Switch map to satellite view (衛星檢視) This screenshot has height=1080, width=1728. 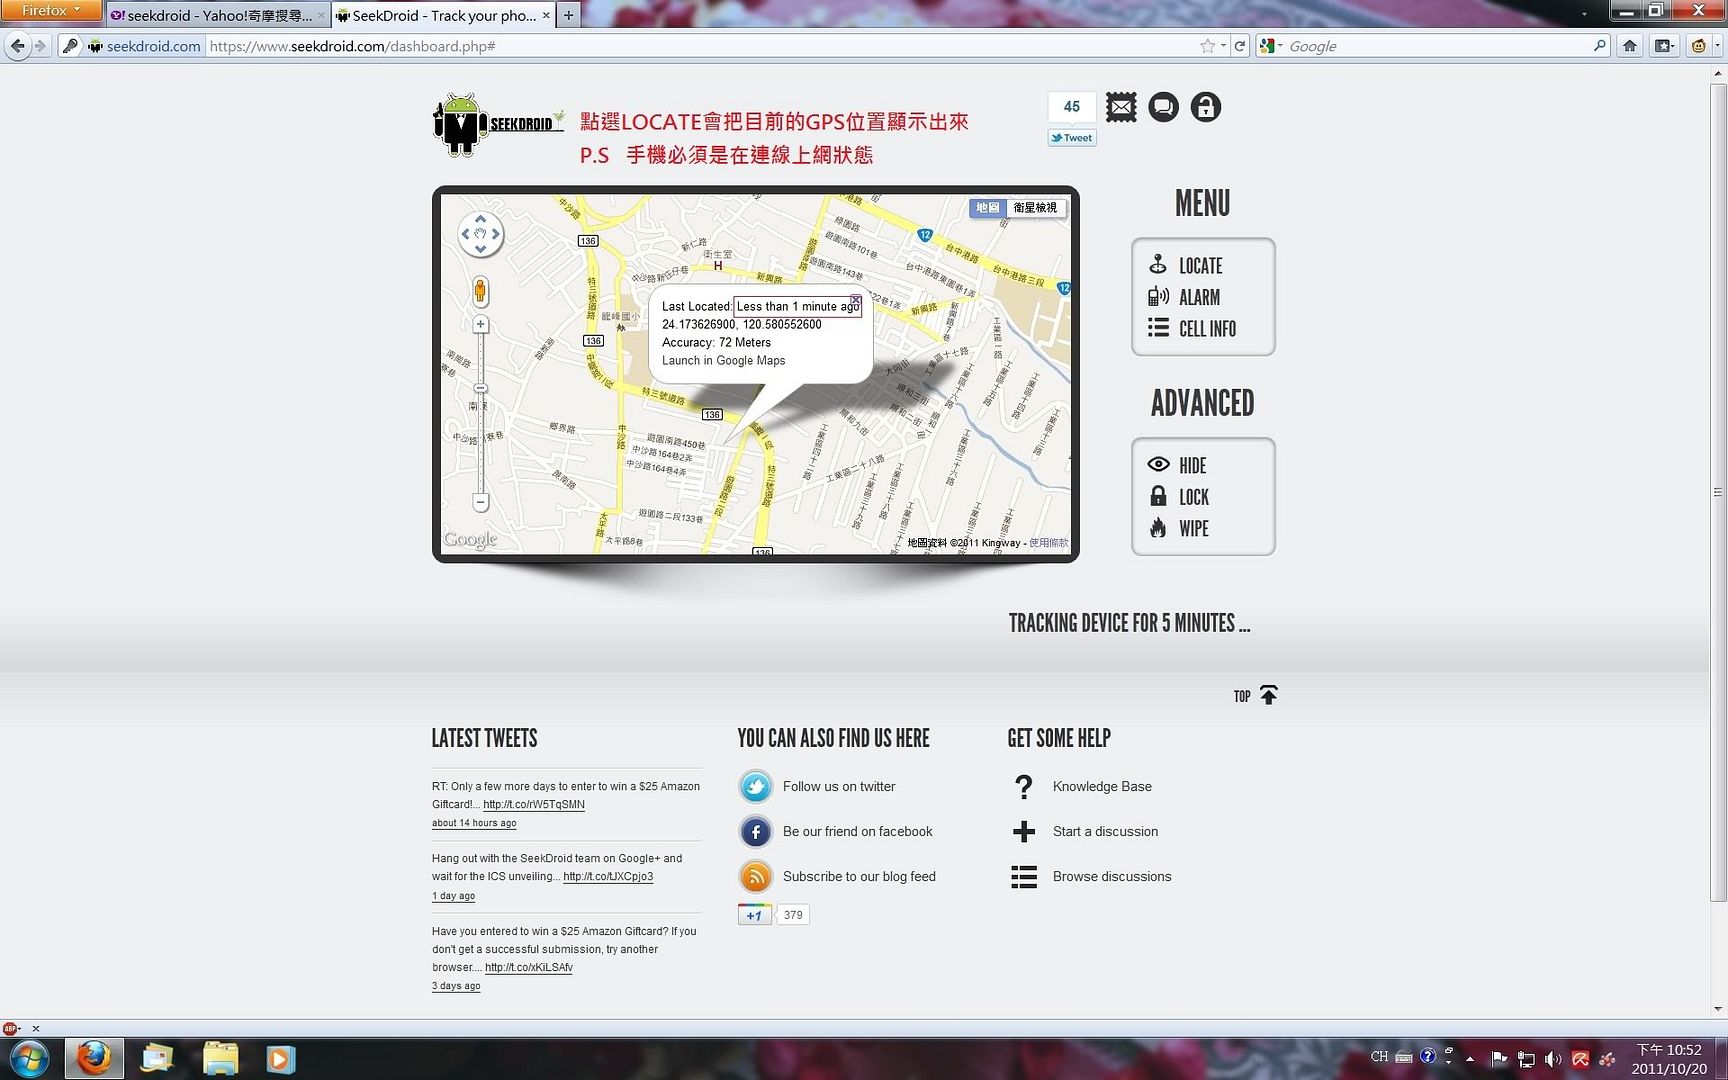1035,208
